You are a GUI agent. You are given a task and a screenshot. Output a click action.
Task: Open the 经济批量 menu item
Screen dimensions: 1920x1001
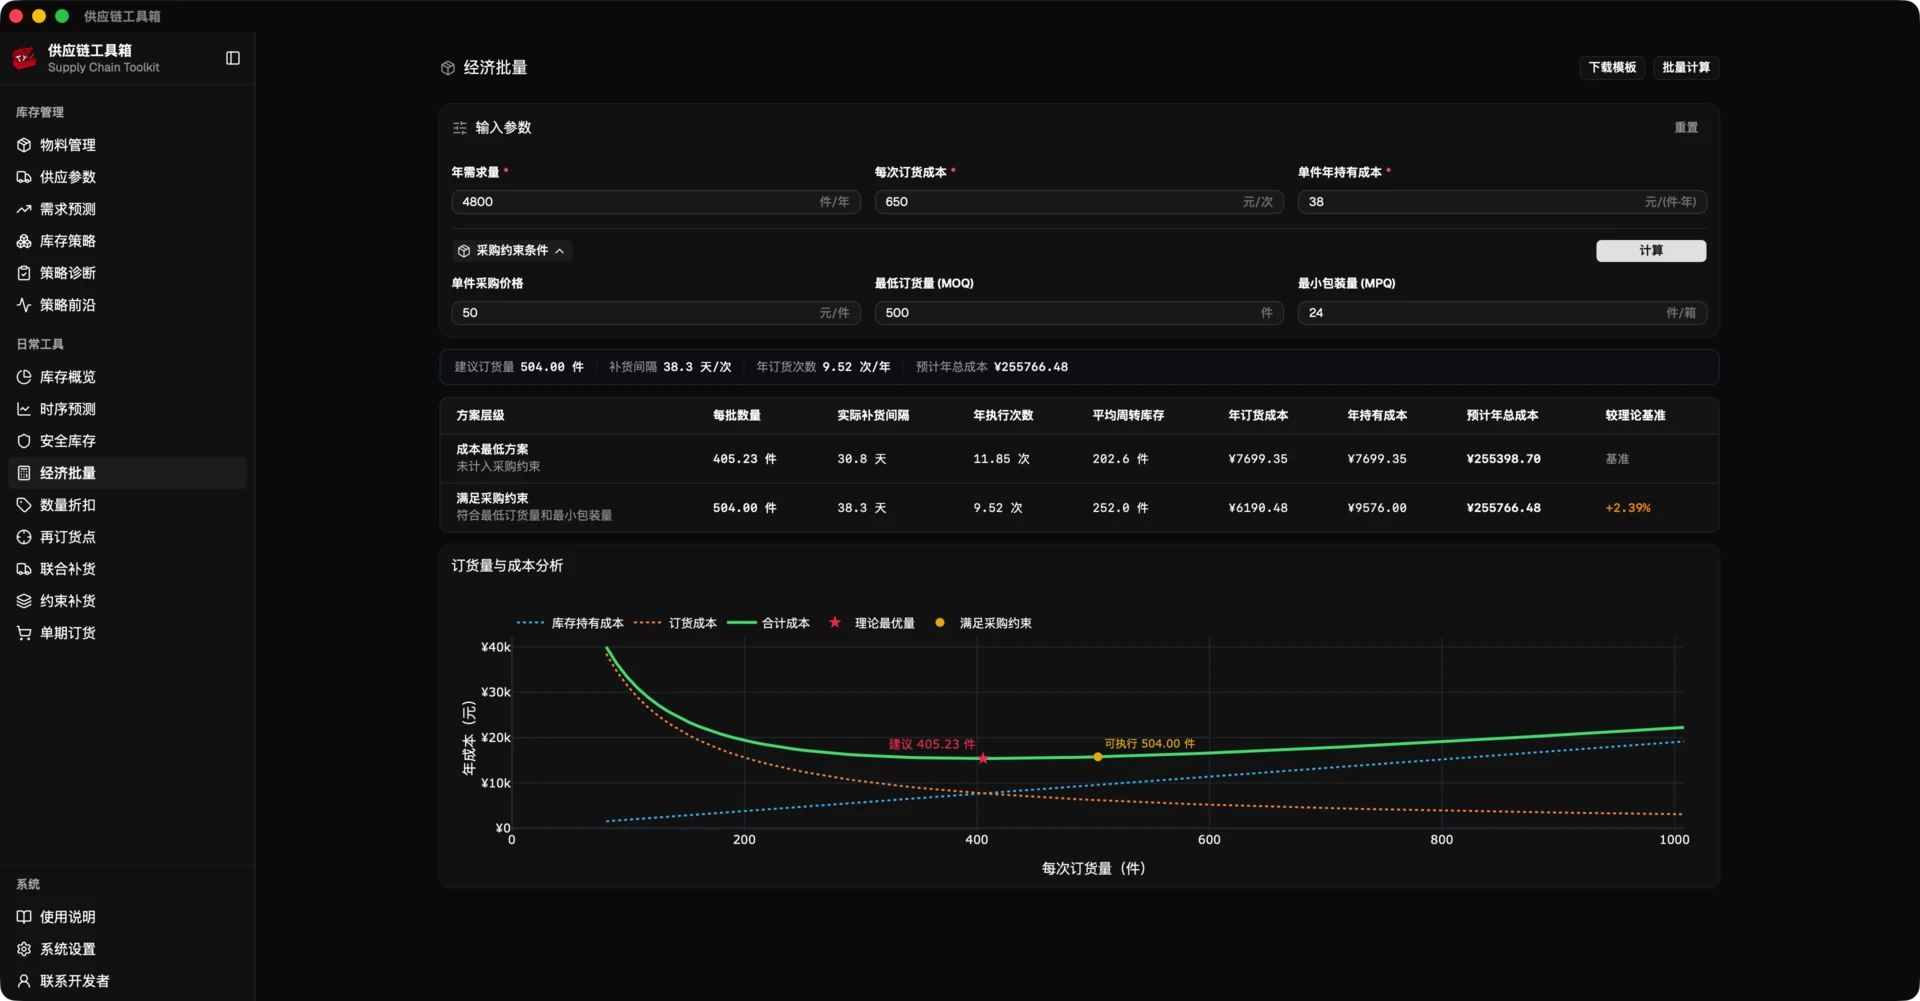coord(127,473)
